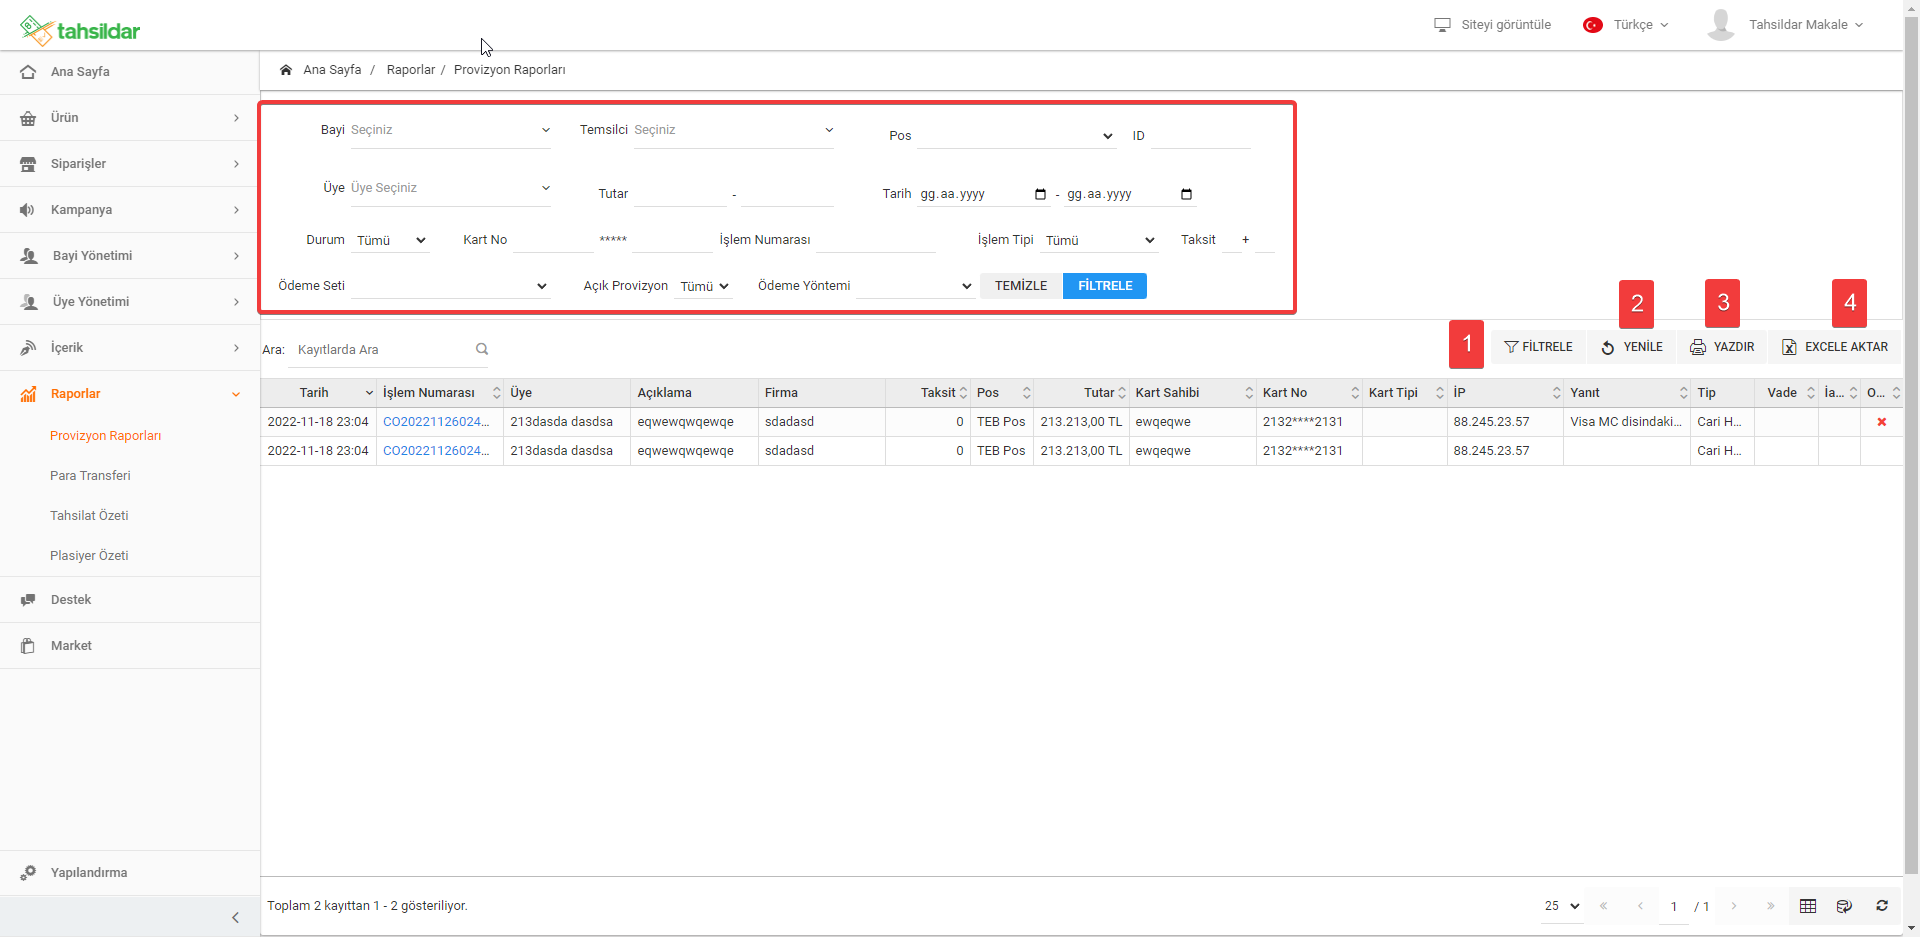Screen dimensions: 1920x937
Task: Open the Bayi Seçiniz dropdown
Action: click(450, 130)
